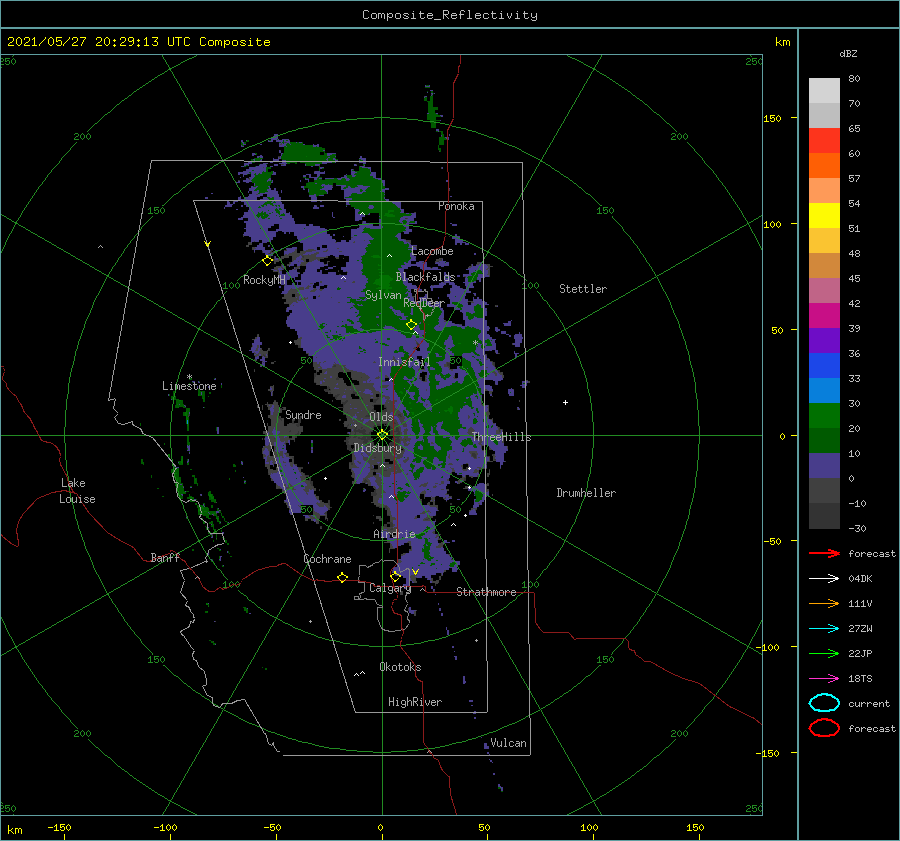The width and height of the screenshot is (900, 841).
Task: Click the Drumheller label
Action: click(586, 493)
